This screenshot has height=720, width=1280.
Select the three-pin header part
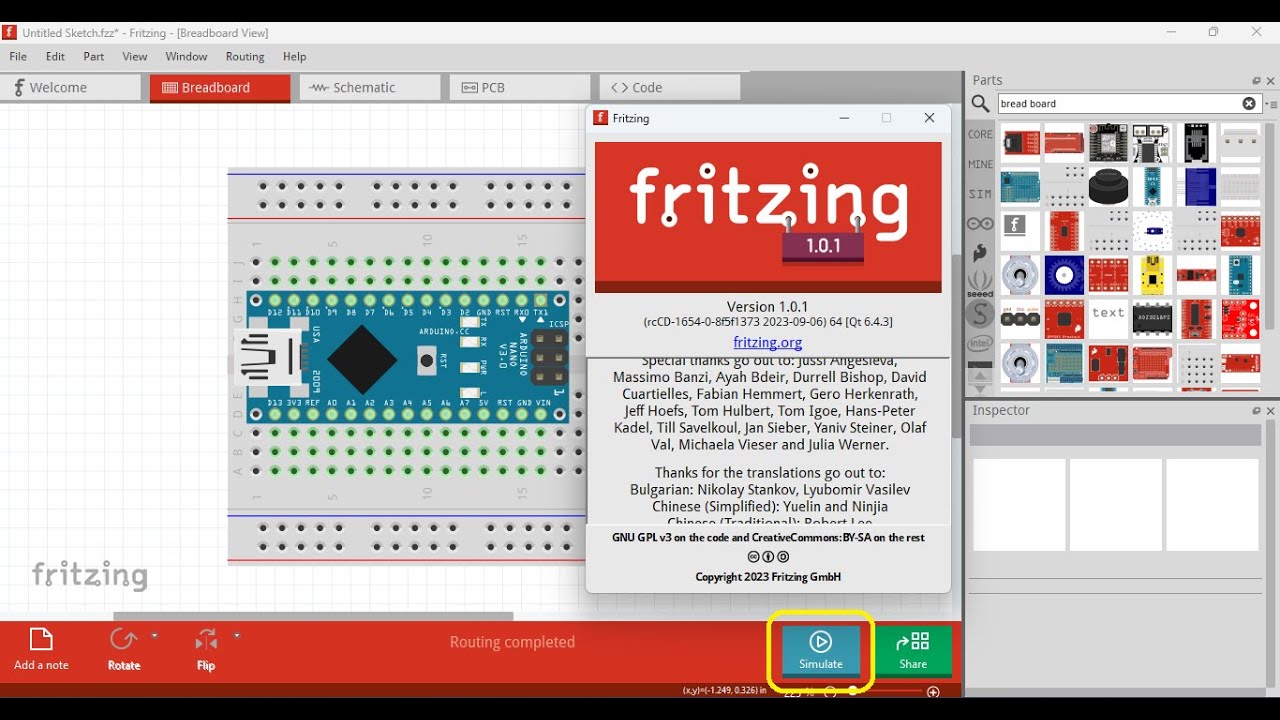1020,319
